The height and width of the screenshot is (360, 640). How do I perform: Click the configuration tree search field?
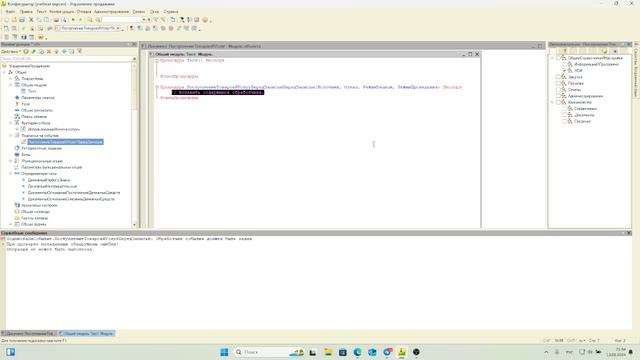[67, 59]
